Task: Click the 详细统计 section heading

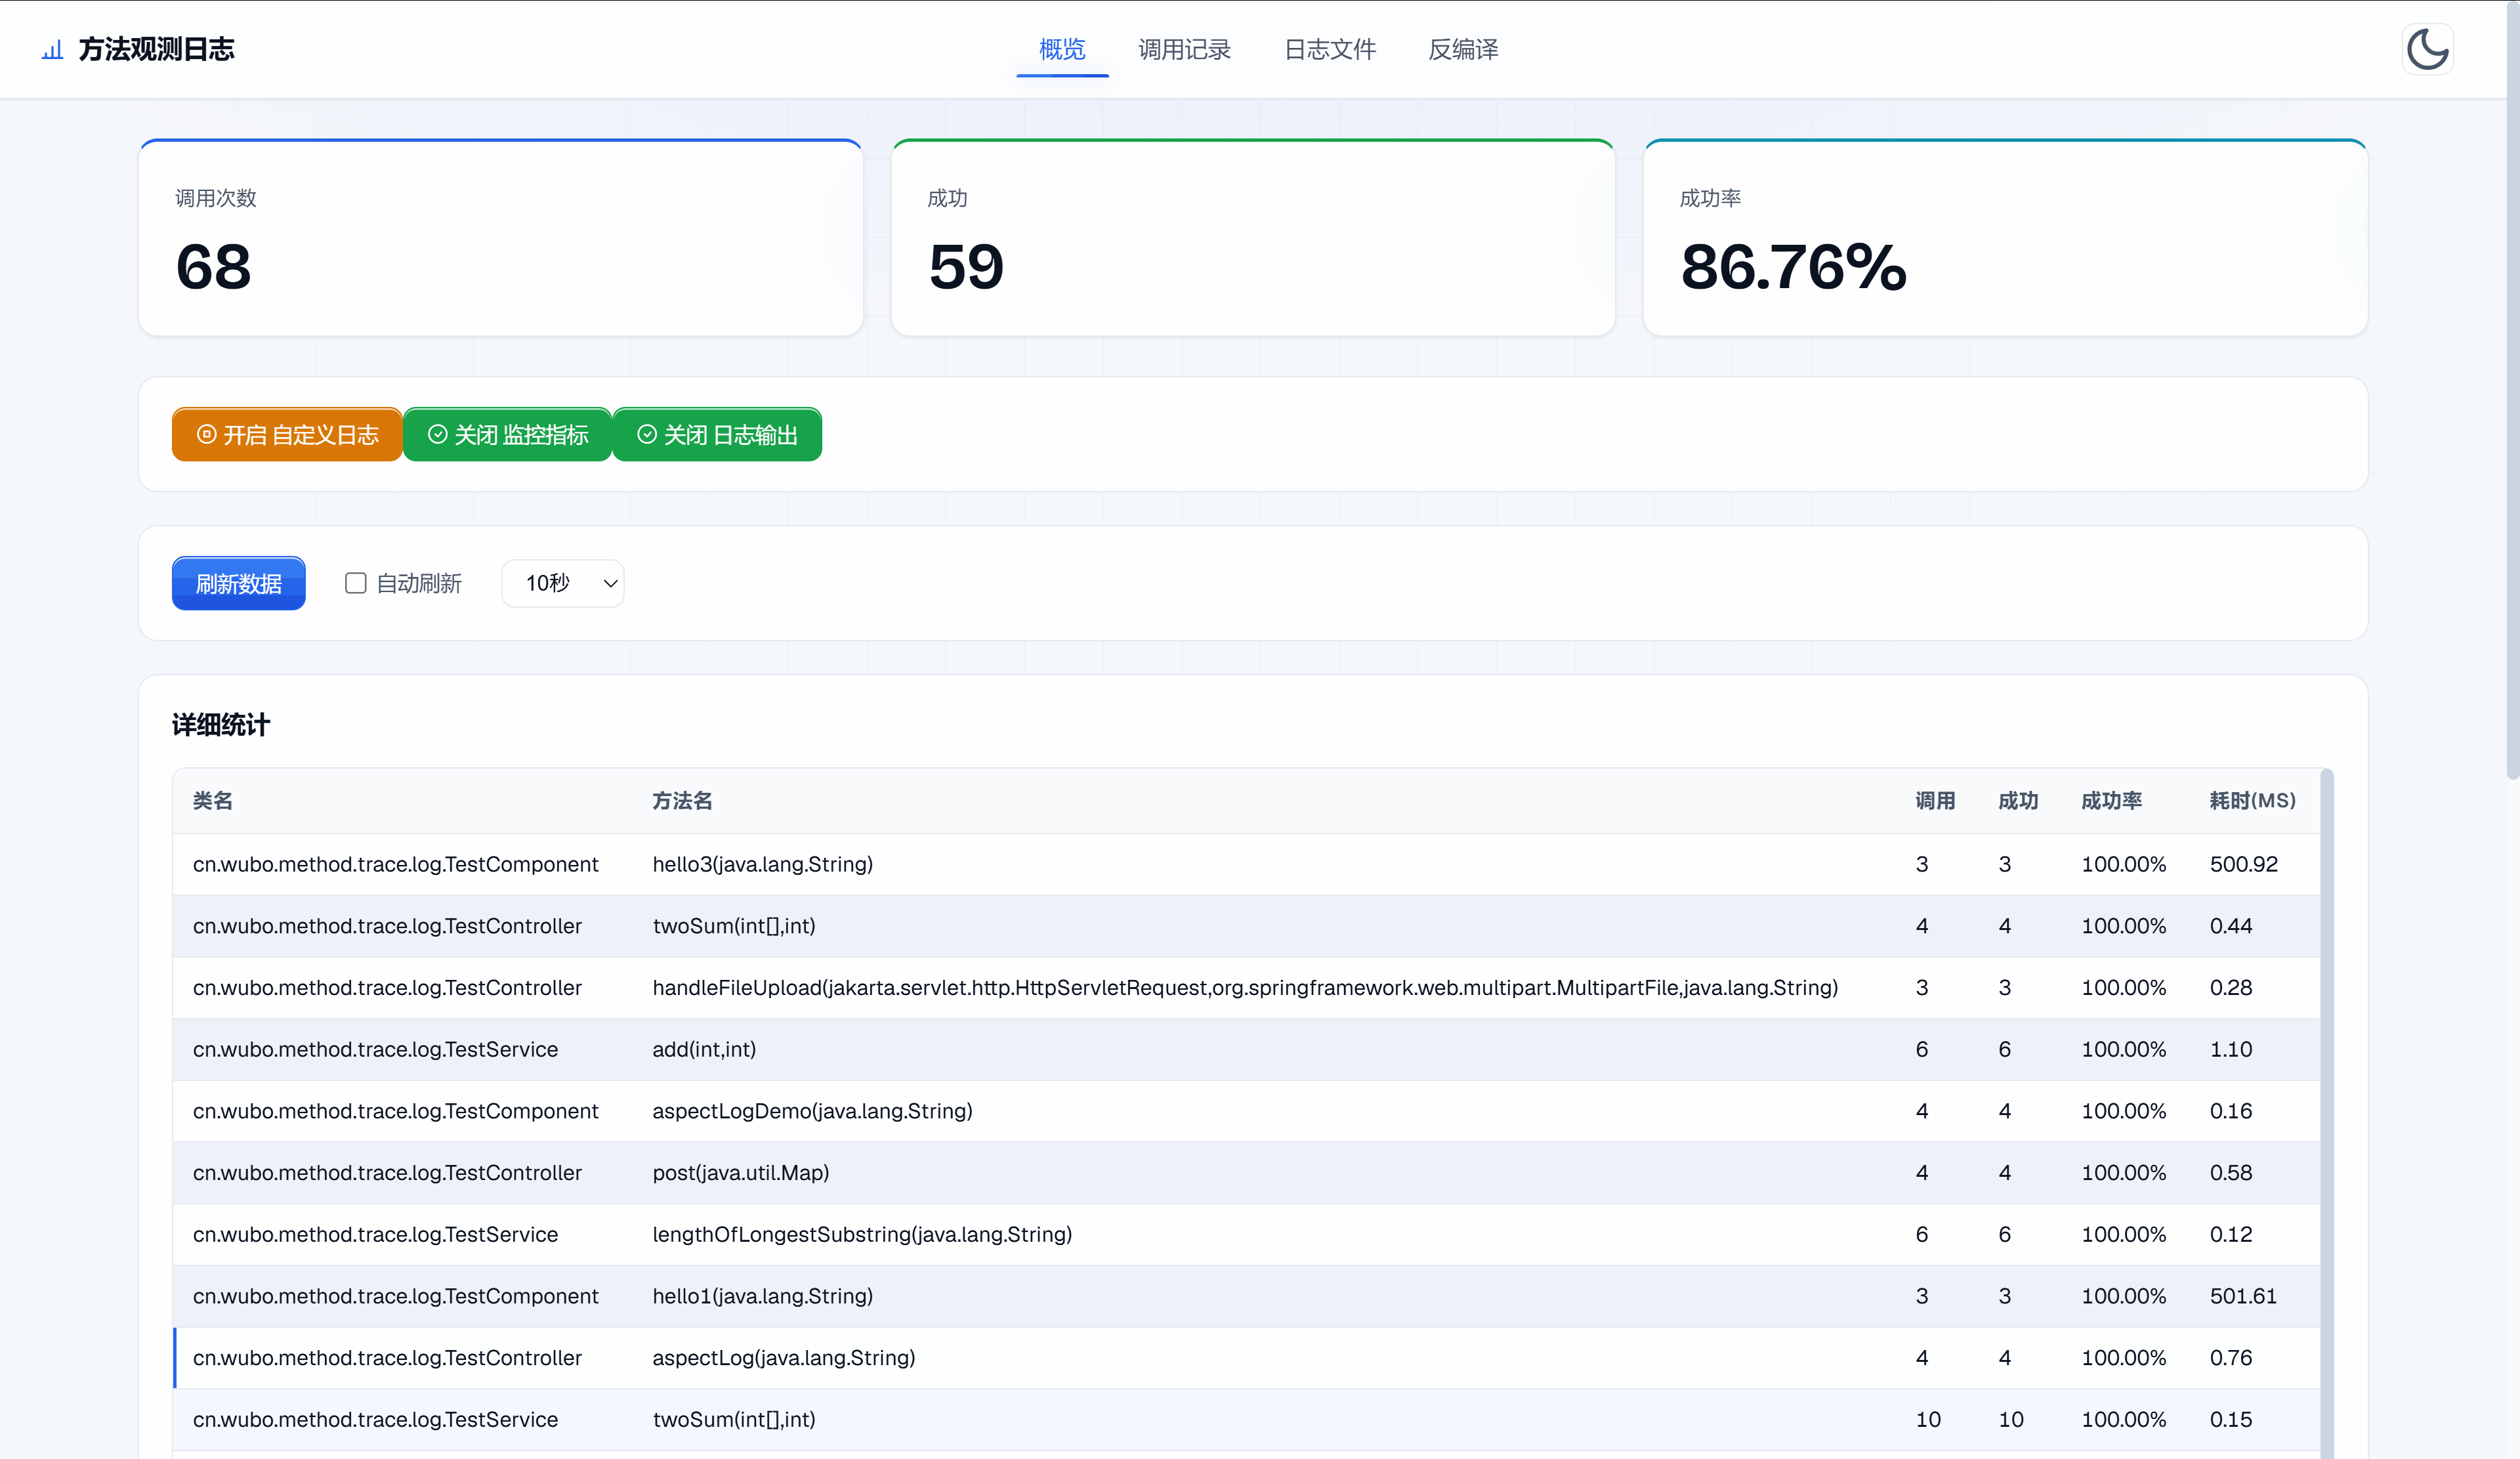Action: pos(221,725)
